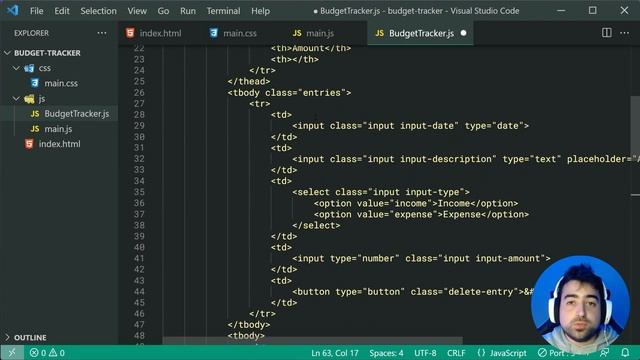This screenshot has width=640, height=360.
Task: Open the Edit menu
Action: point(62,11)
